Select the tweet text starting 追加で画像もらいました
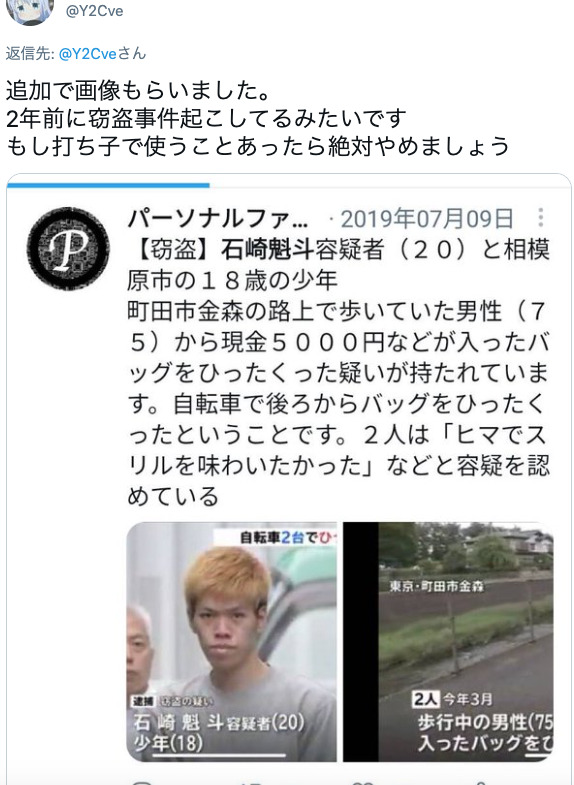Viewport: 574px width, 785px height. (257, 119)
